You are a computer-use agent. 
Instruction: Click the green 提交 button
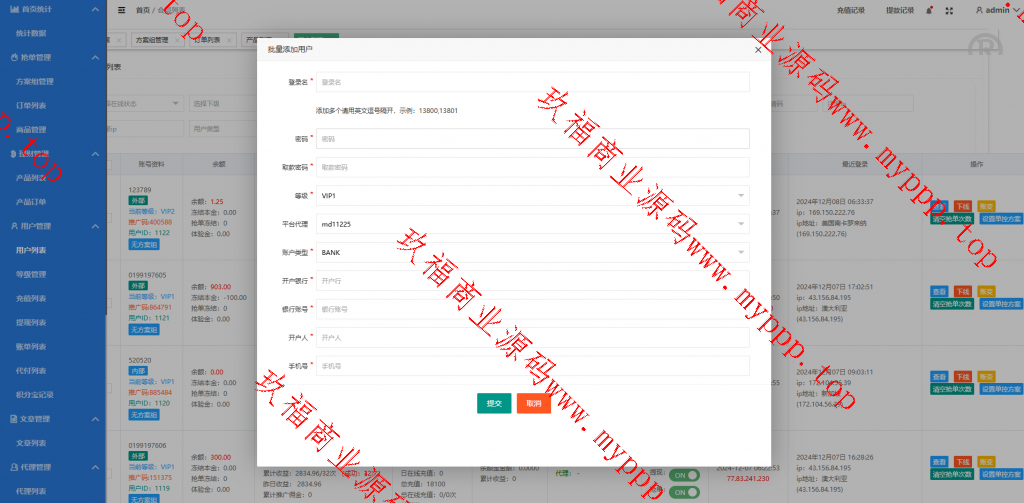pos(494,403)
